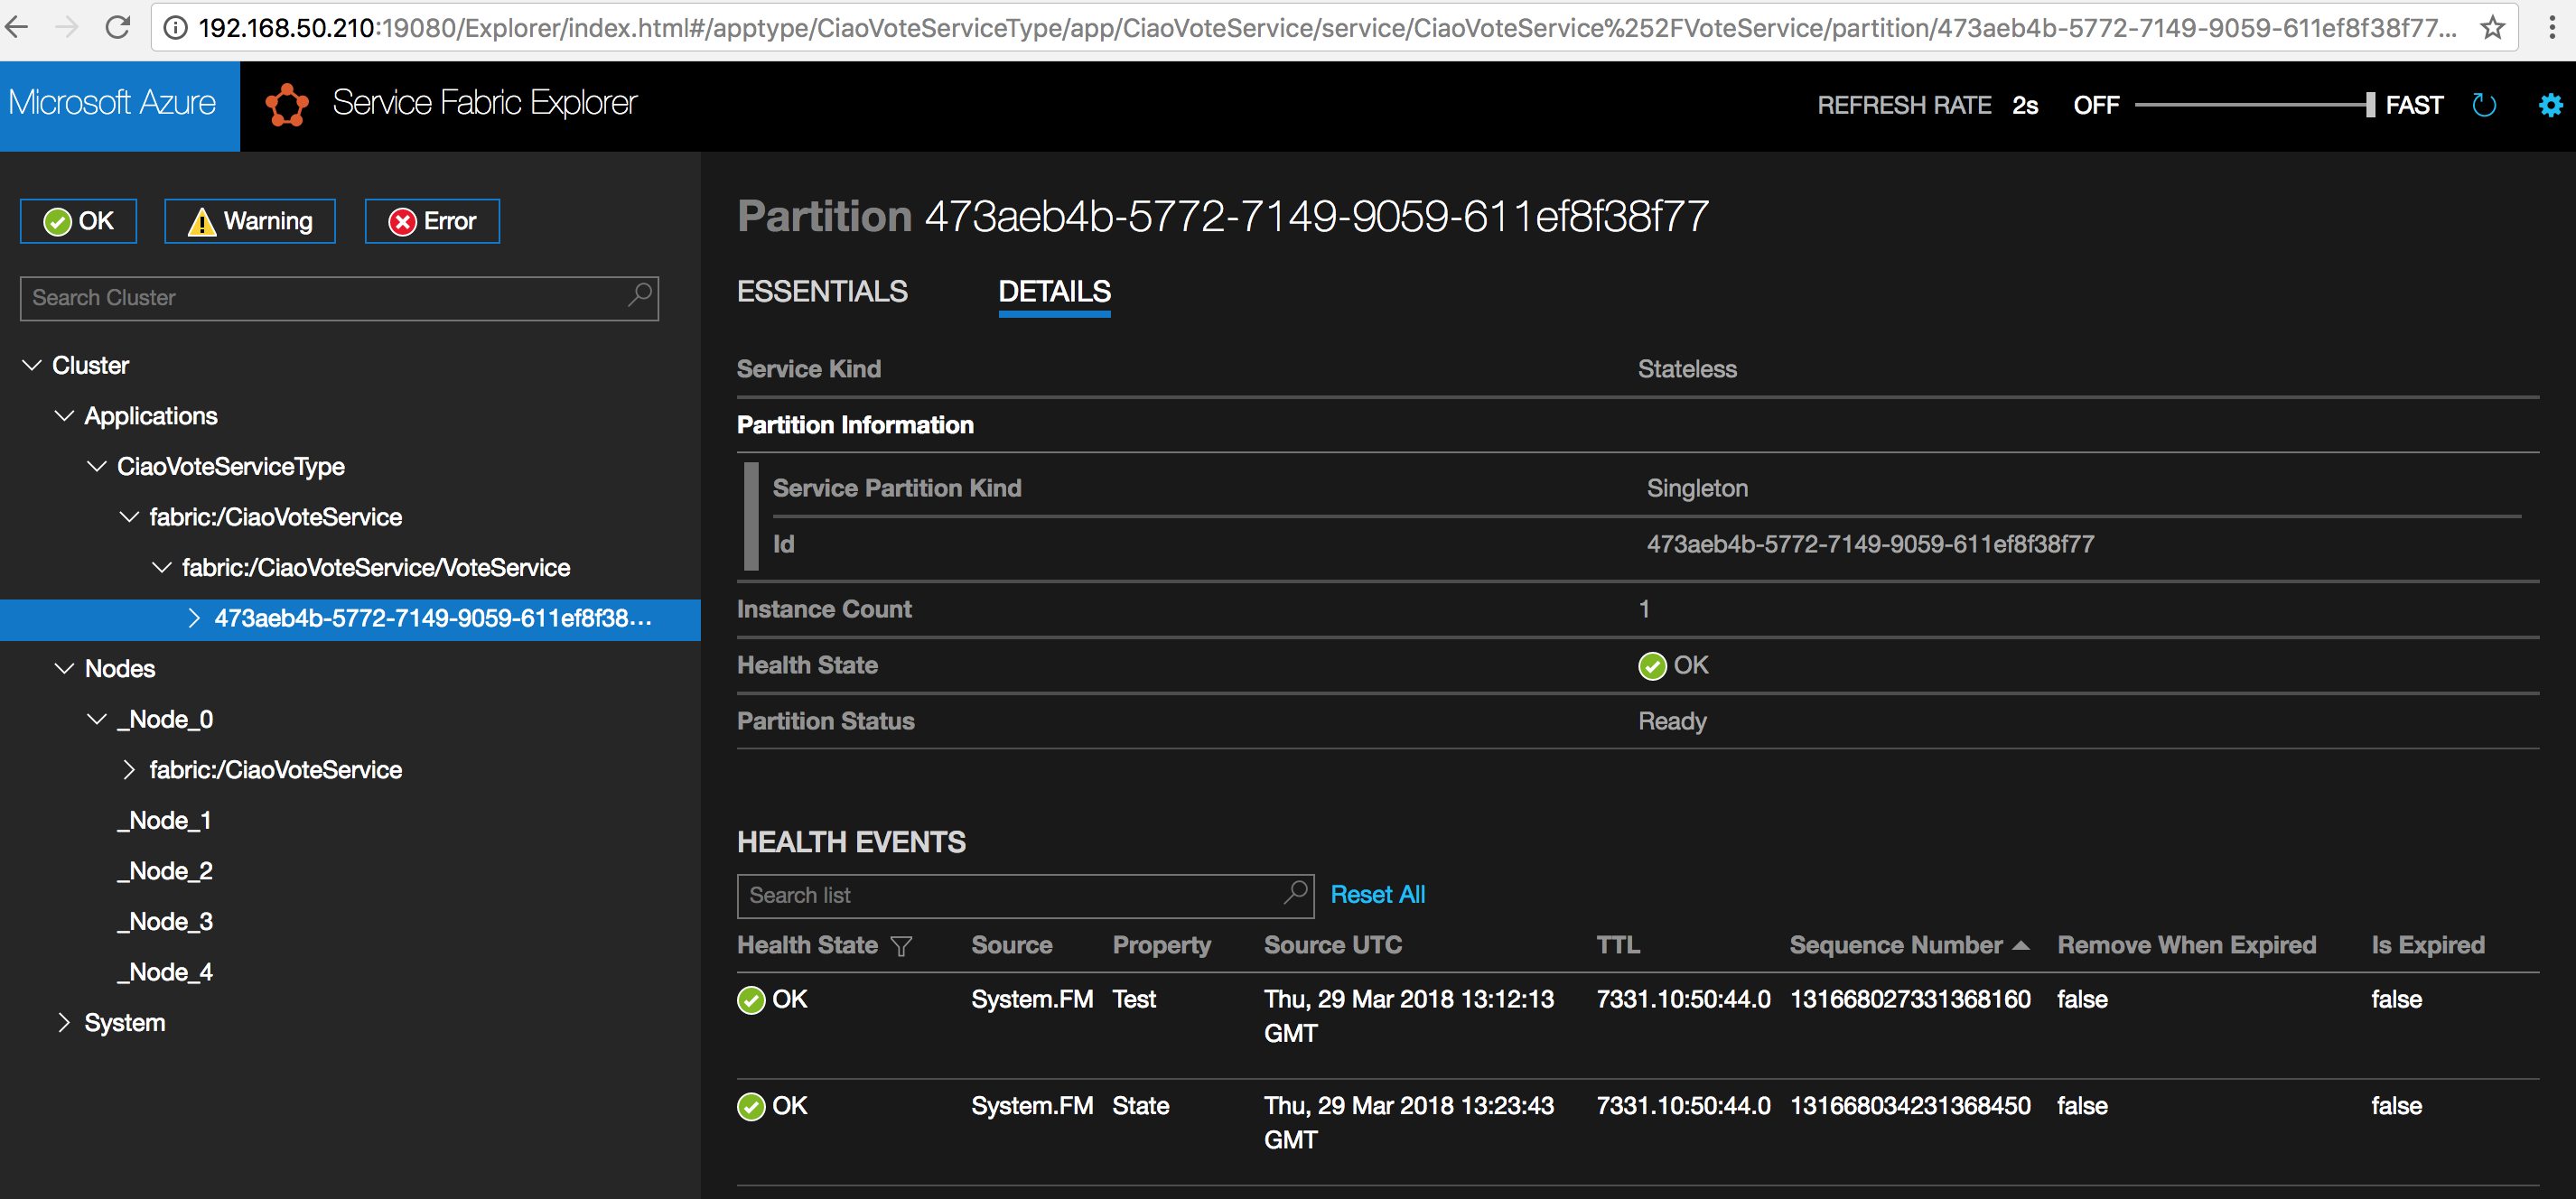The width and height of the screenshot is (2576, 1199).
Task: Click timestamp Thu, 29 Mar 2018 13:12:13 GMT
Action: (1408, 1017)
